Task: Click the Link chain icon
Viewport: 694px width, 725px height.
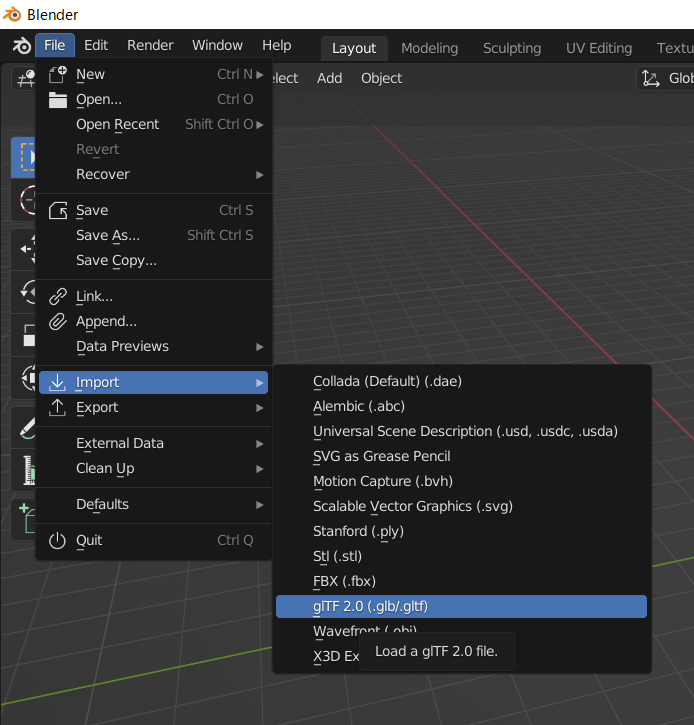Action: pyautogui.click(x=58, y=296)
